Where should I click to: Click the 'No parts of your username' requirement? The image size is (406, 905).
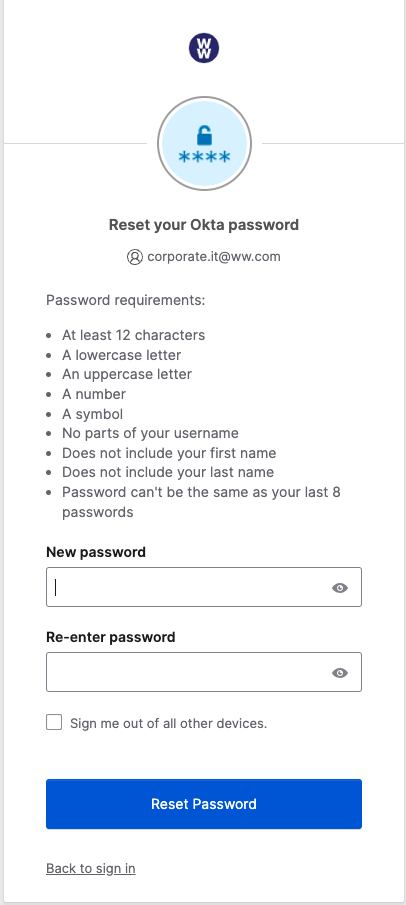tap(150, 433)
